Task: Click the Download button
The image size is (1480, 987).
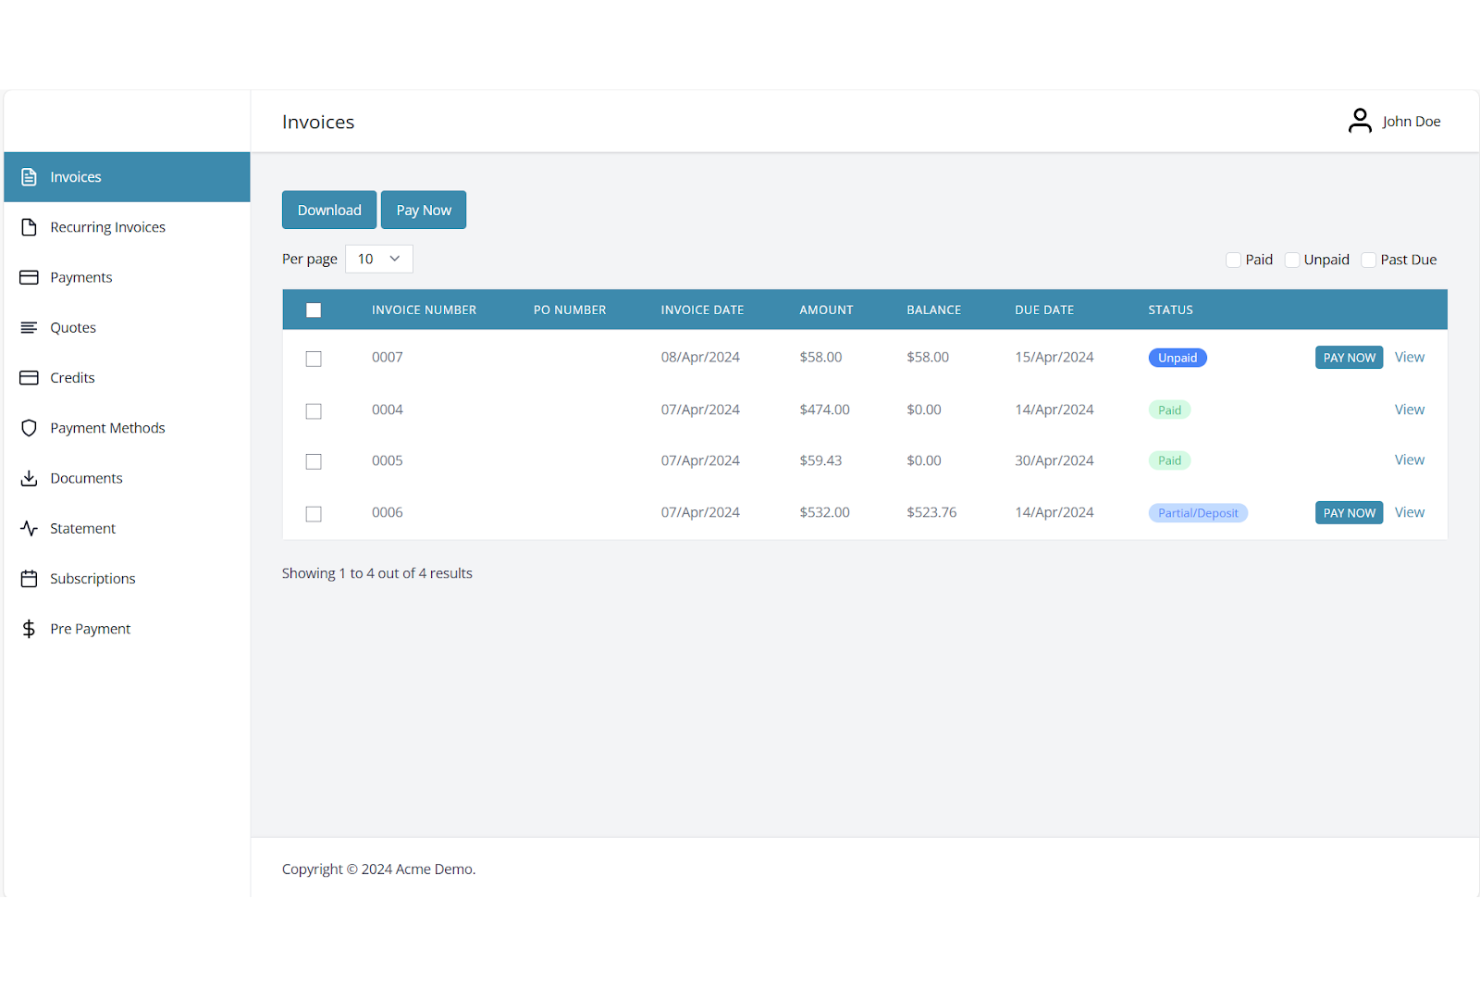Action: pyautogui.click(x=329, y=209)
